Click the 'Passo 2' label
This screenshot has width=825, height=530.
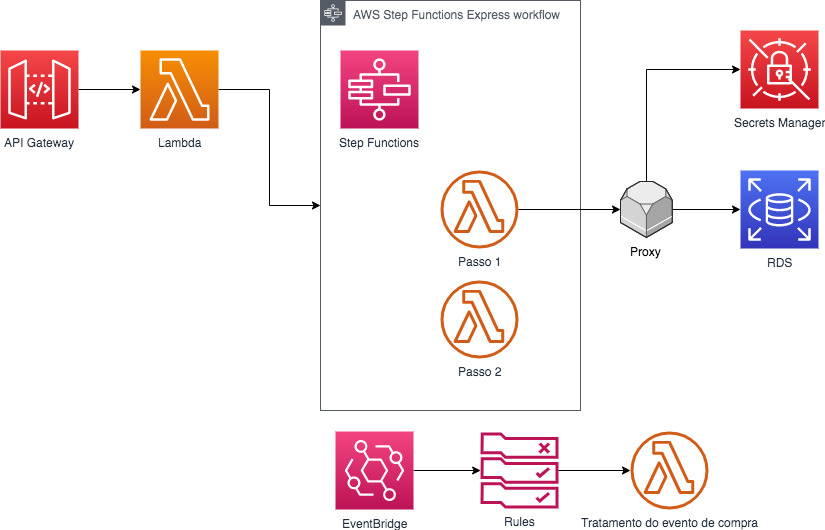click(479, 372)
